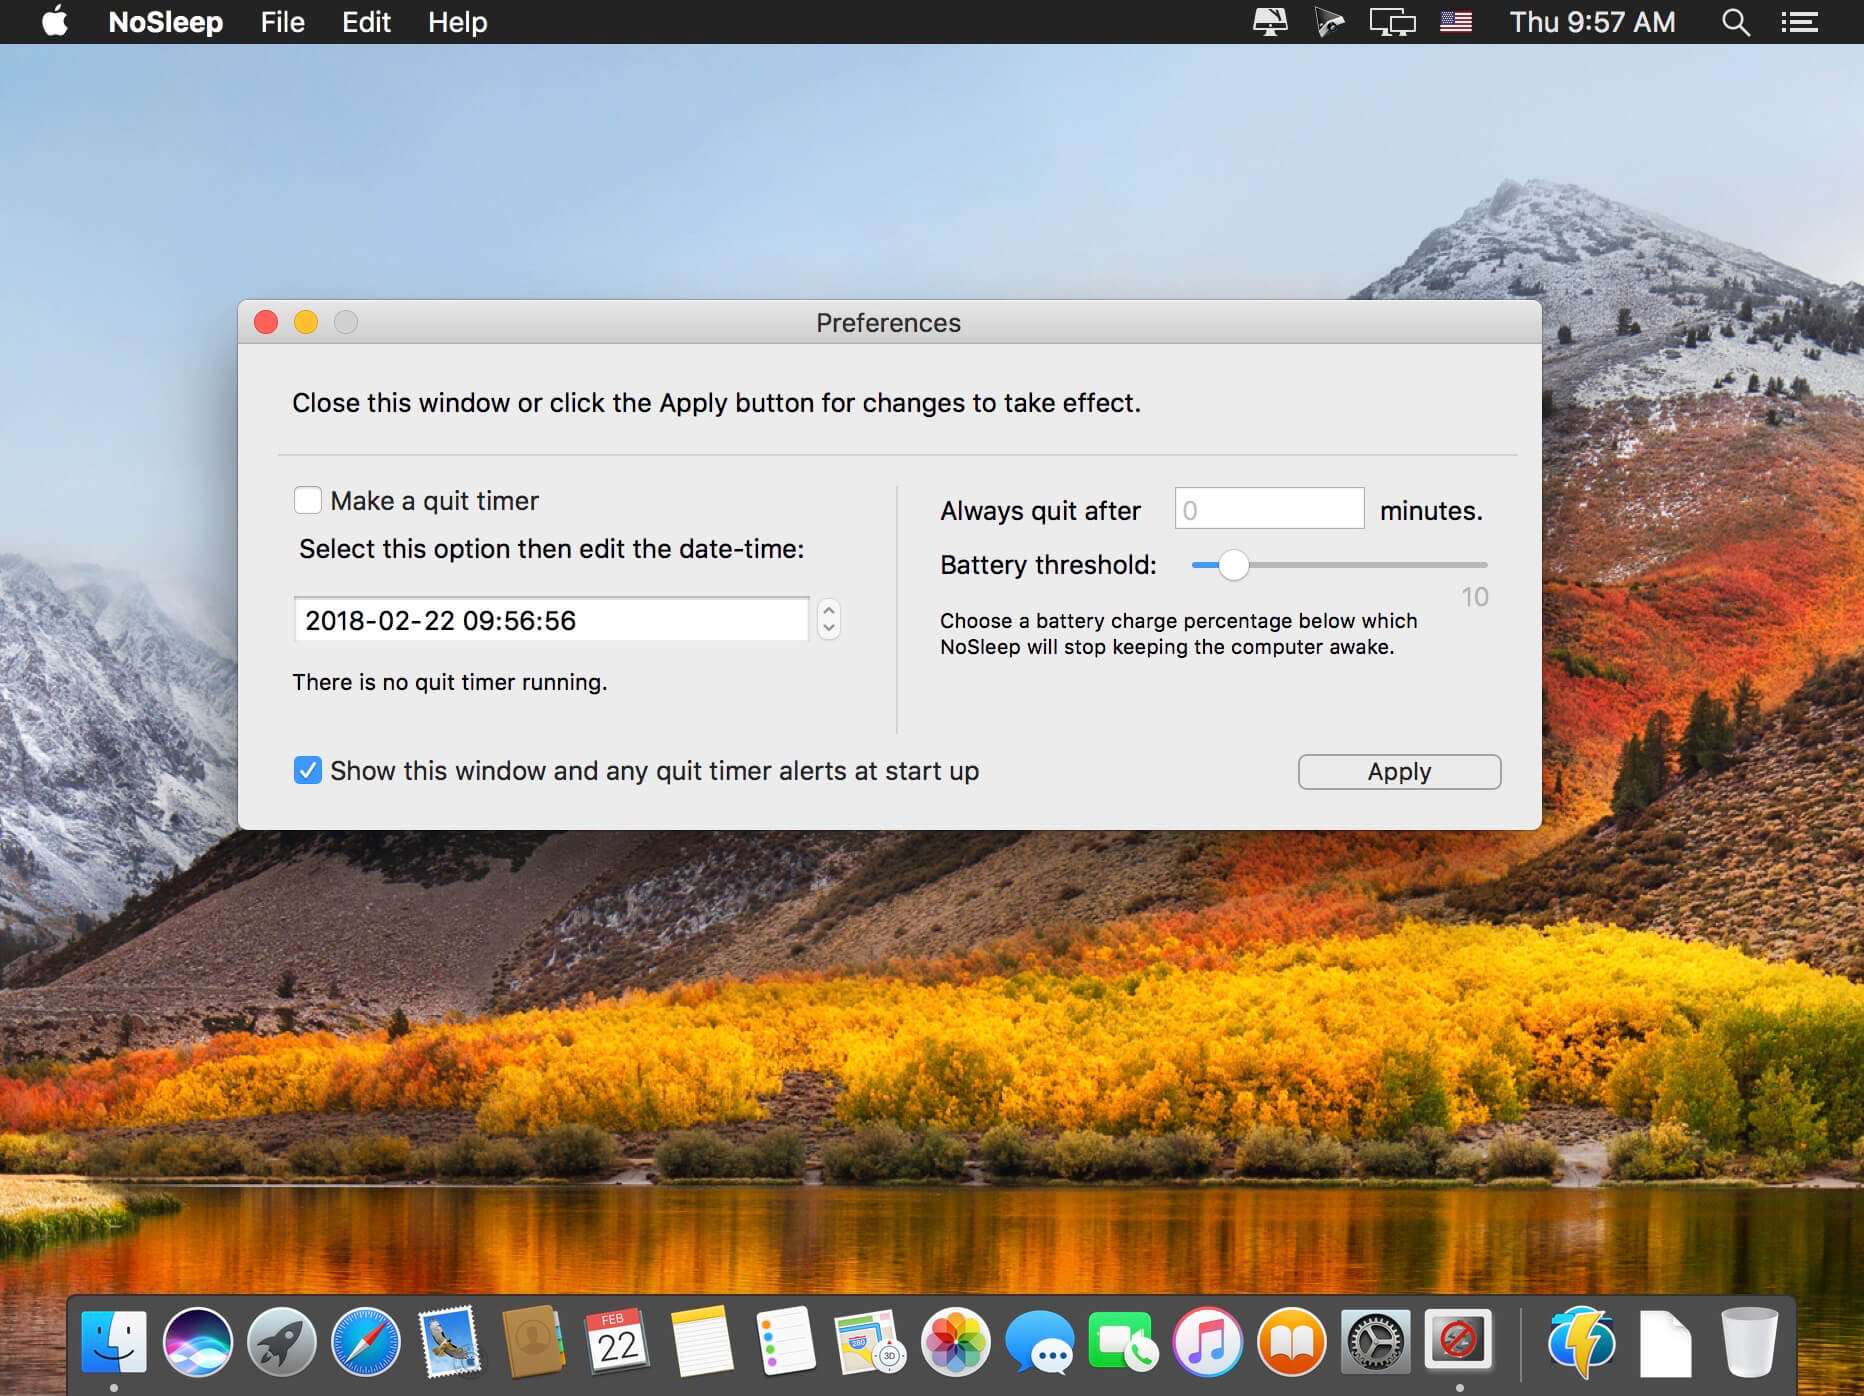Screen dimensions: 1864x1396
Task: Open the Trash in the Dock
Action: point(1749,1341)
